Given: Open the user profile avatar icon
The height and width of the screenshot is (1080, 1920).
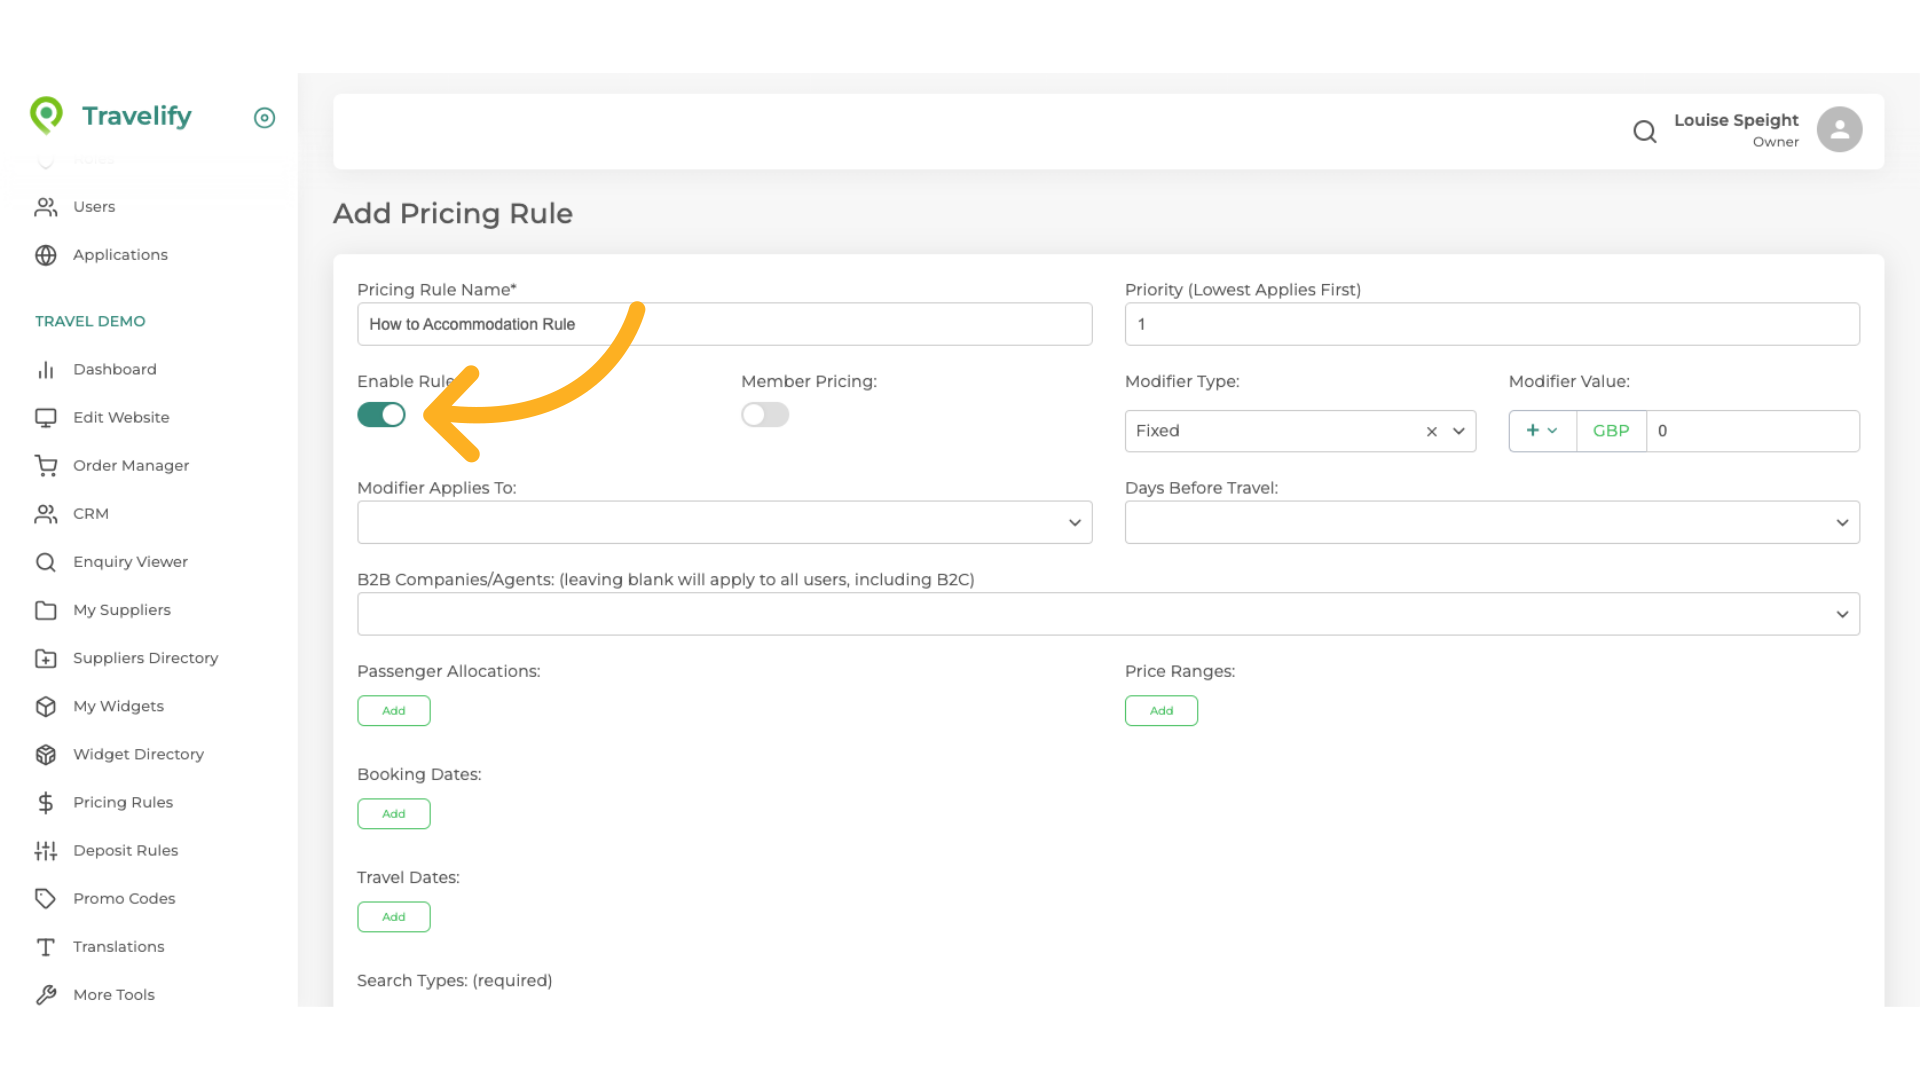Looking at the screenshot, I should click(x=1839, y=130).
